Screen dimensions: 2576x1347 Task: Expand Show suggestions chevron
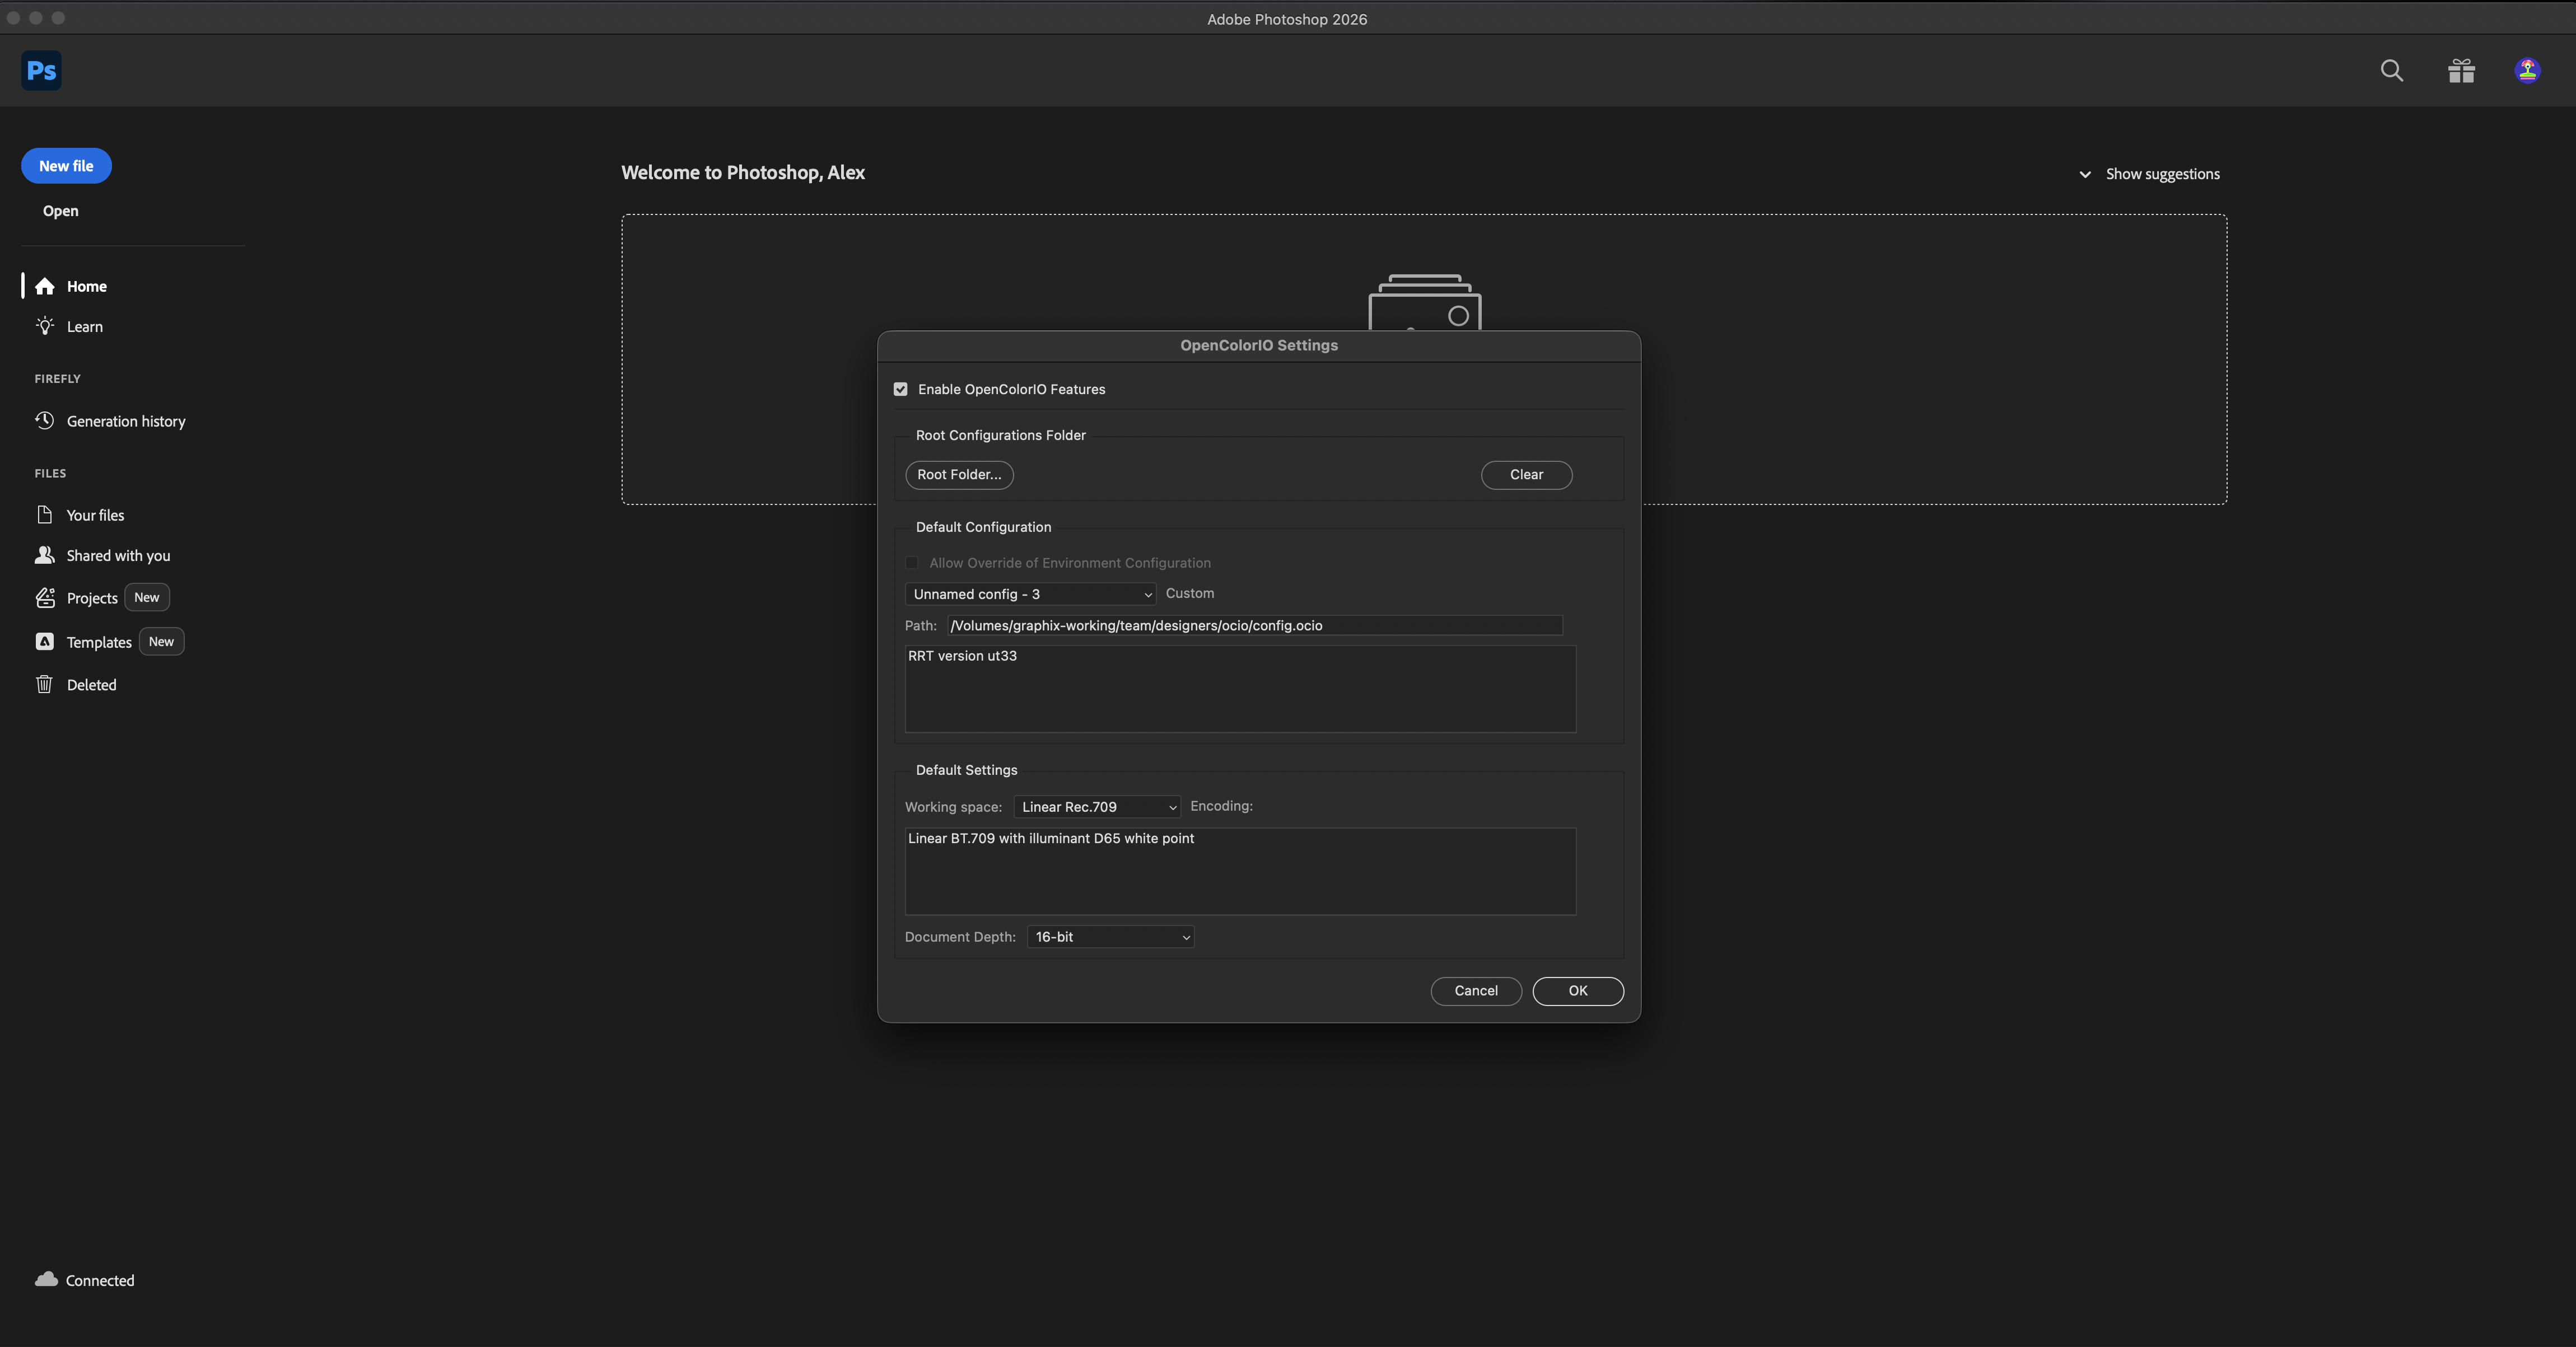(2085, 174)
